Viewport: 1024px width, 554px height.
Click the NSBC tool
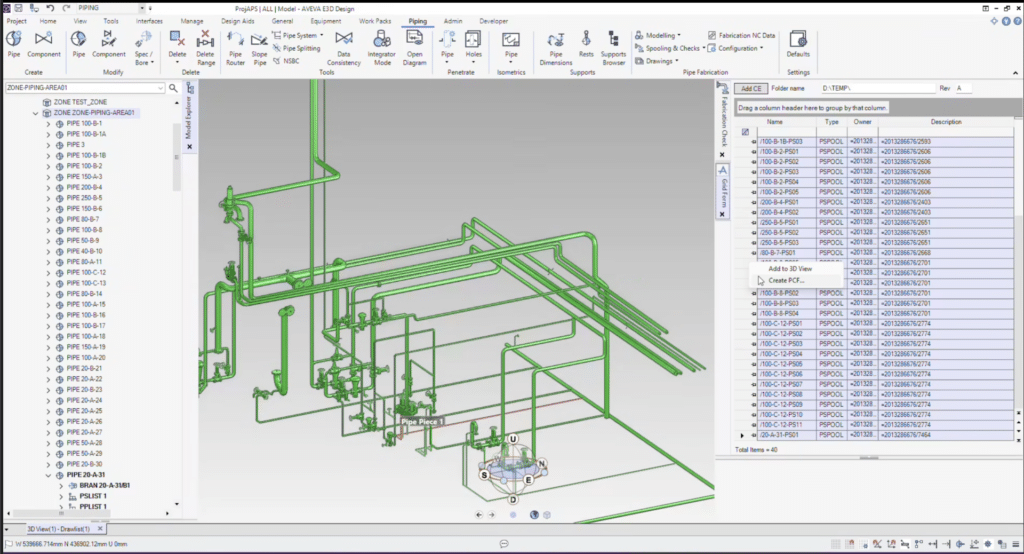[286, 61]
